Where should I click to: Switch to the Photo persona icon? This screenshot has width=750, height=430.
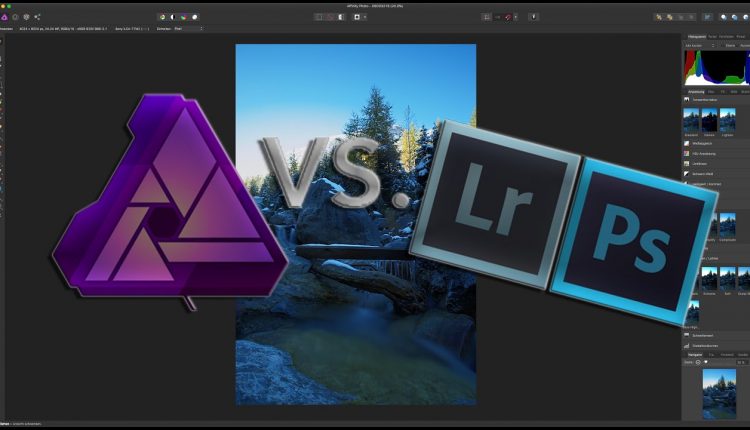coord(4,17)
